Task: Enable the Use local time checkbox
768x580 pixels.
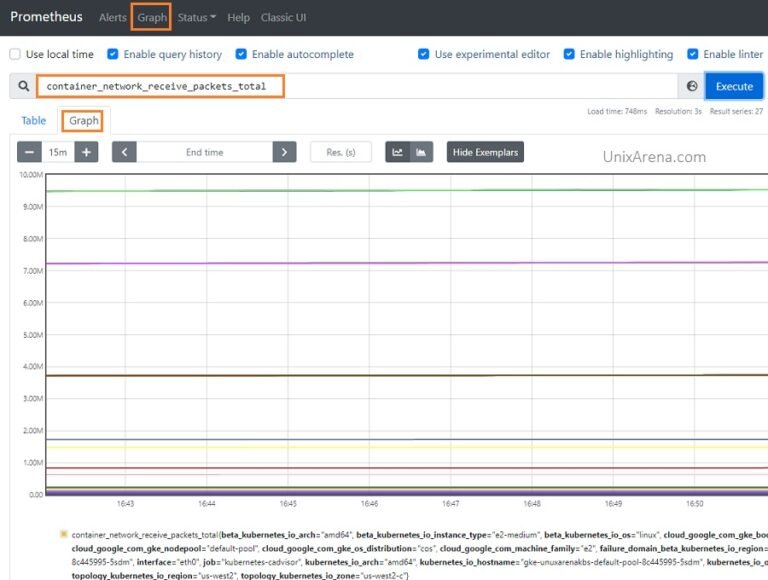Action: coord(15,55)
